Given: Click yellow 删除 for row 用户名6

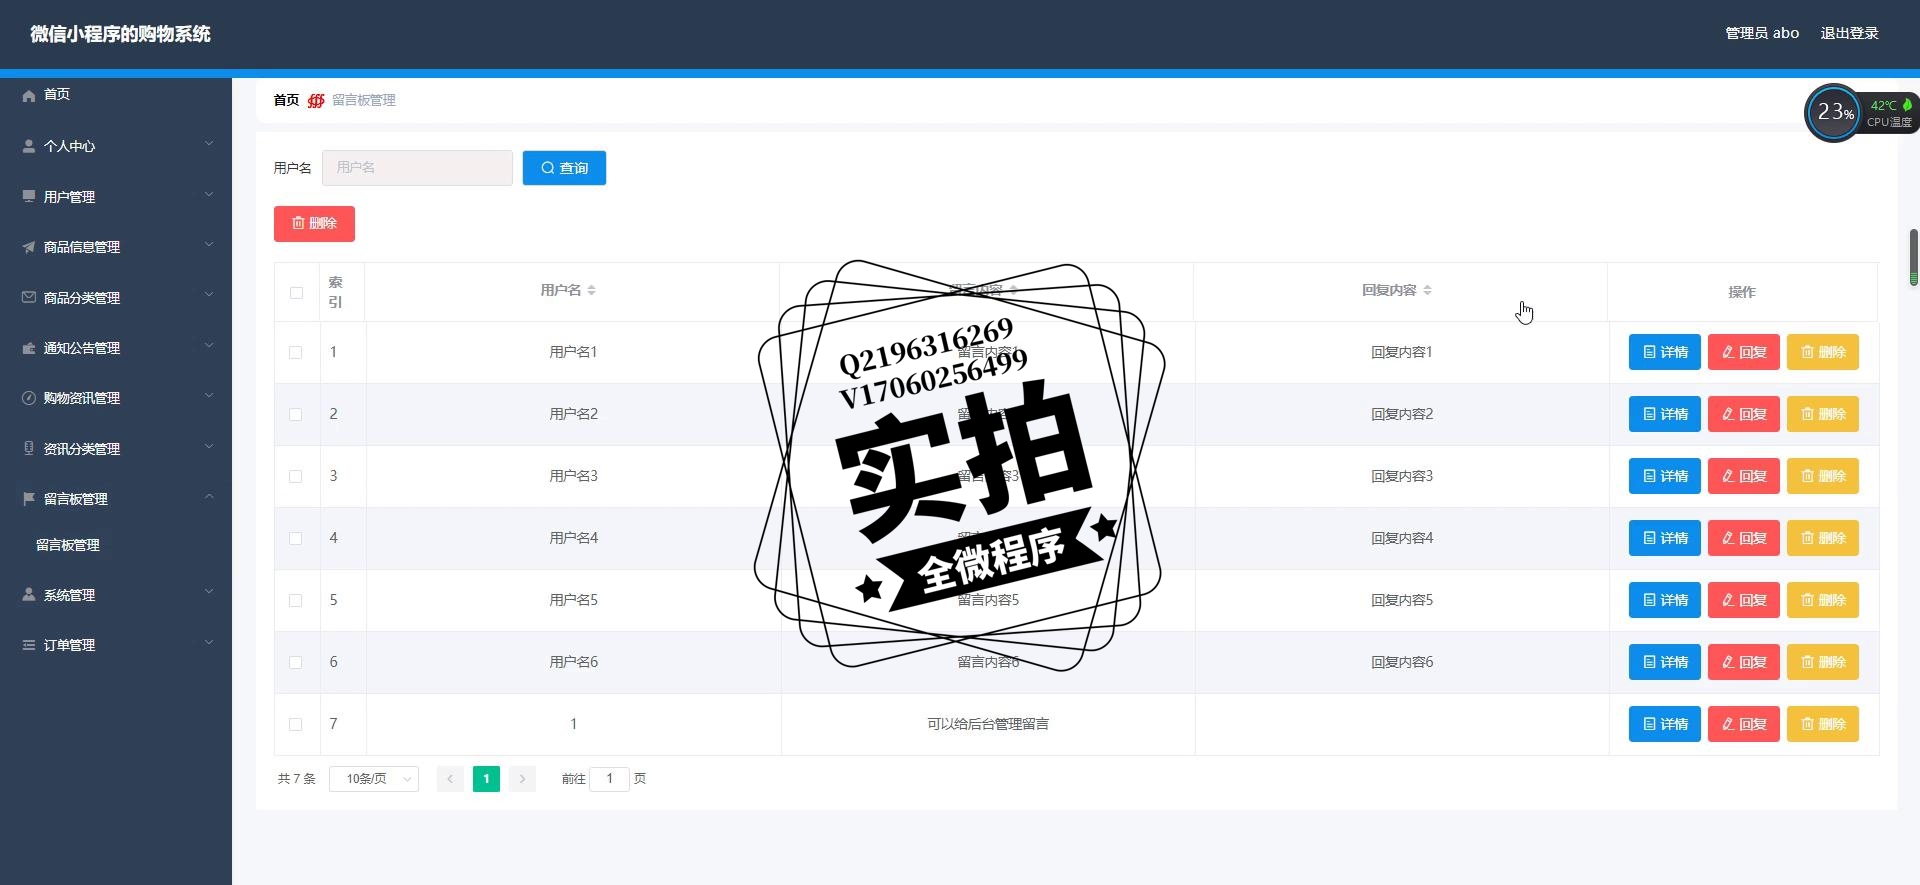Looking at the screenshot, I should click(1823, 662).
